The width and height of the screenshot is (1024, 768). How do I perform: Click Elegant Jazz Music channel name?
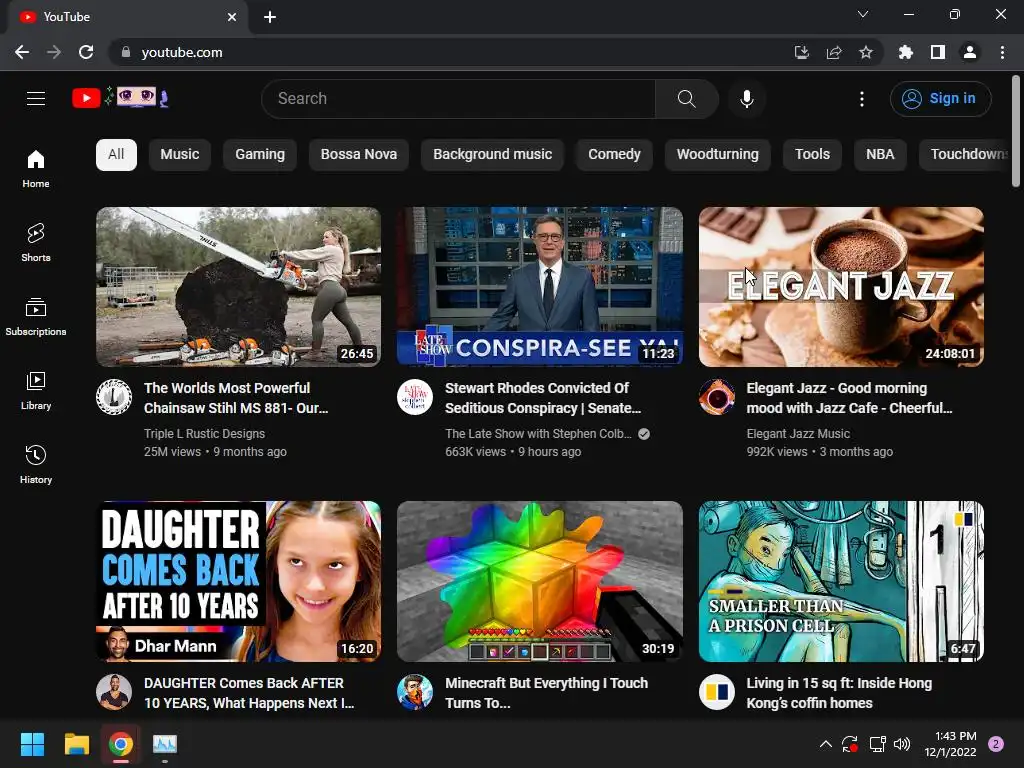[x=798, y=434]
